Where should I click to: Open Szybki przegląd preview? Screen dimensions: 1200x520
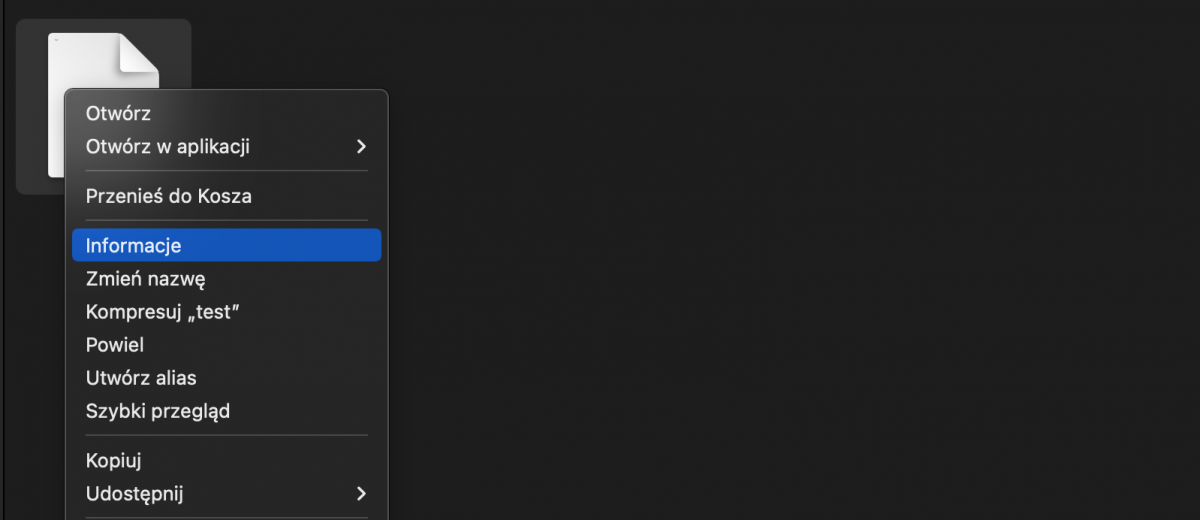coord(158,411)
